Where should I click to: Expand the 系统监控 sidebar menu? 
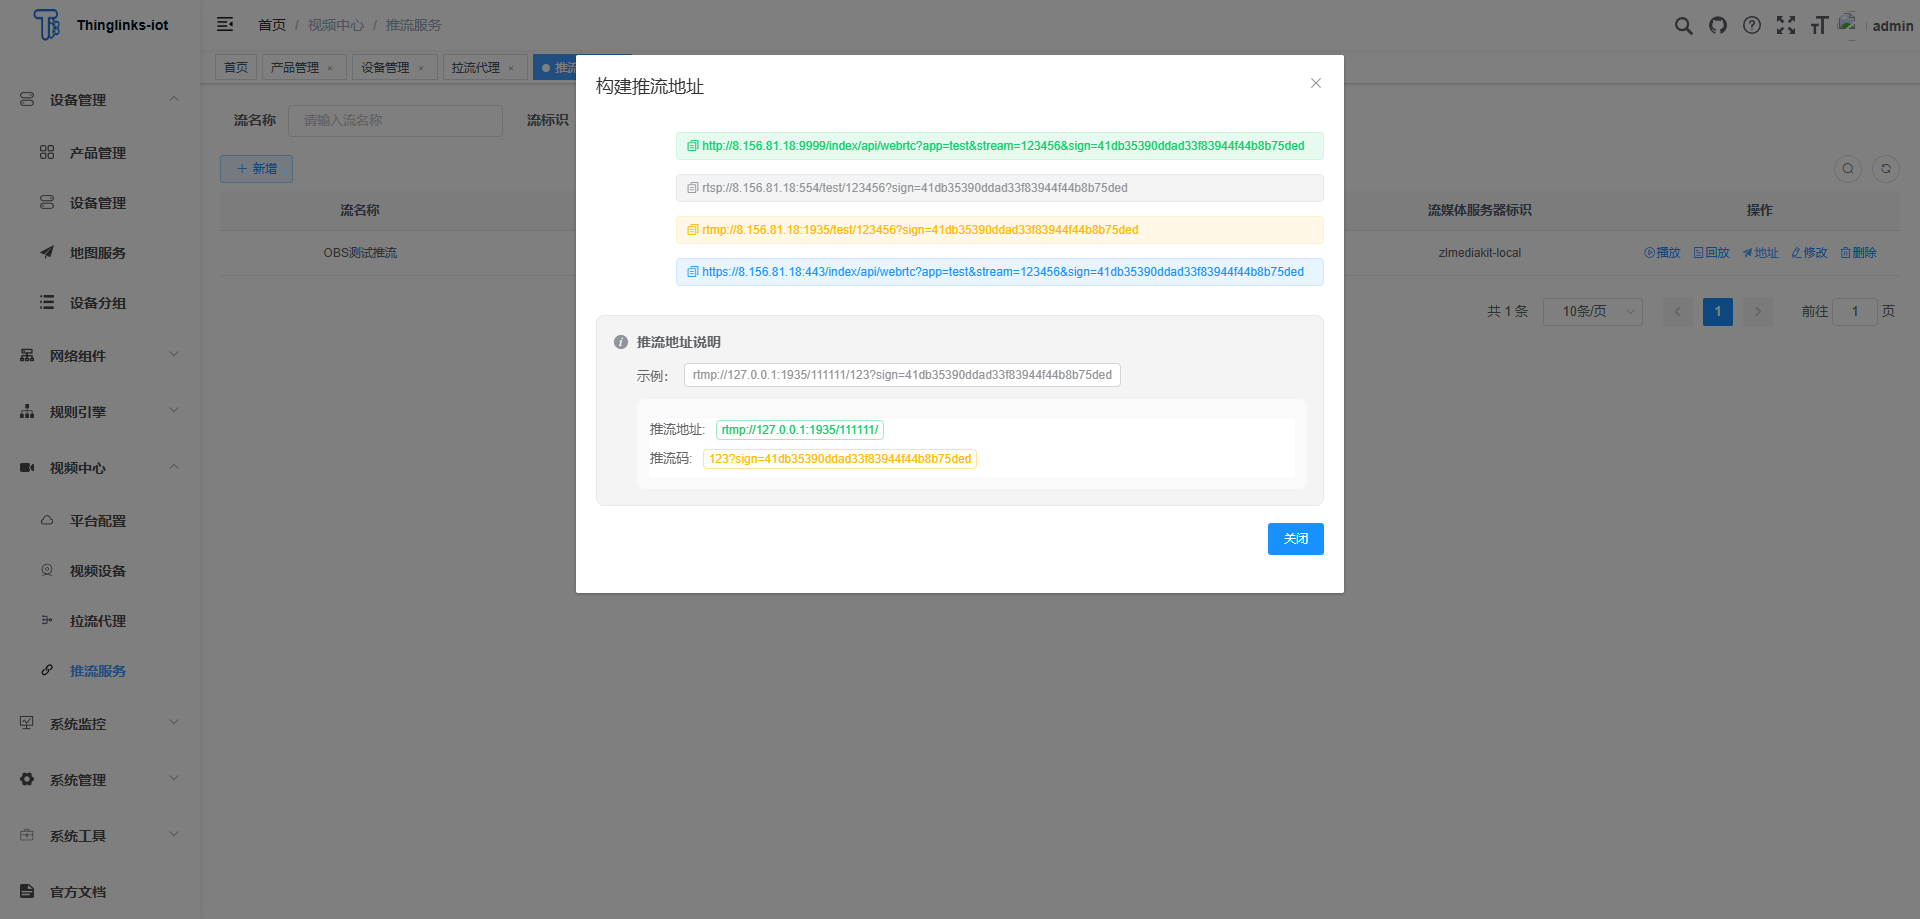[98, 724]
